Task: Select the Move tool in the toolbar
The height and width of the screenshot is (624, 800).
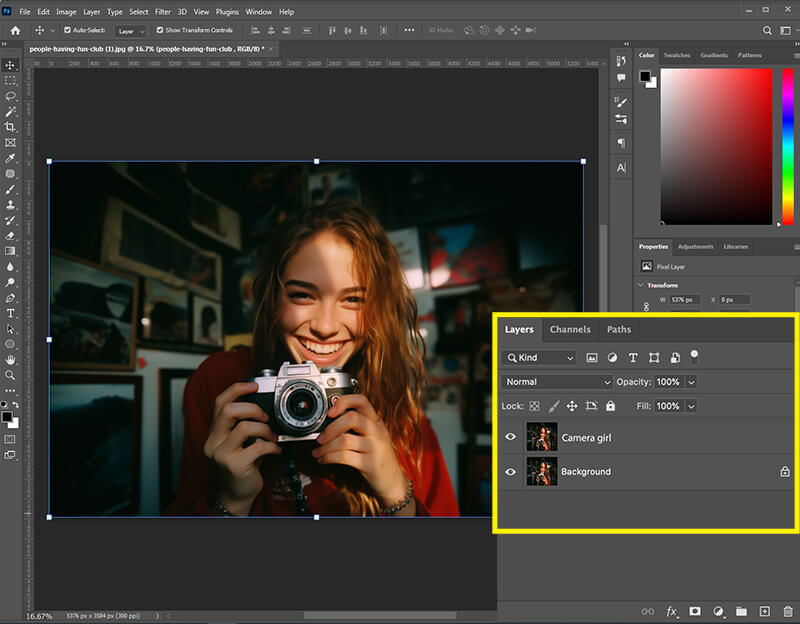Action: [x=10, y=65]
